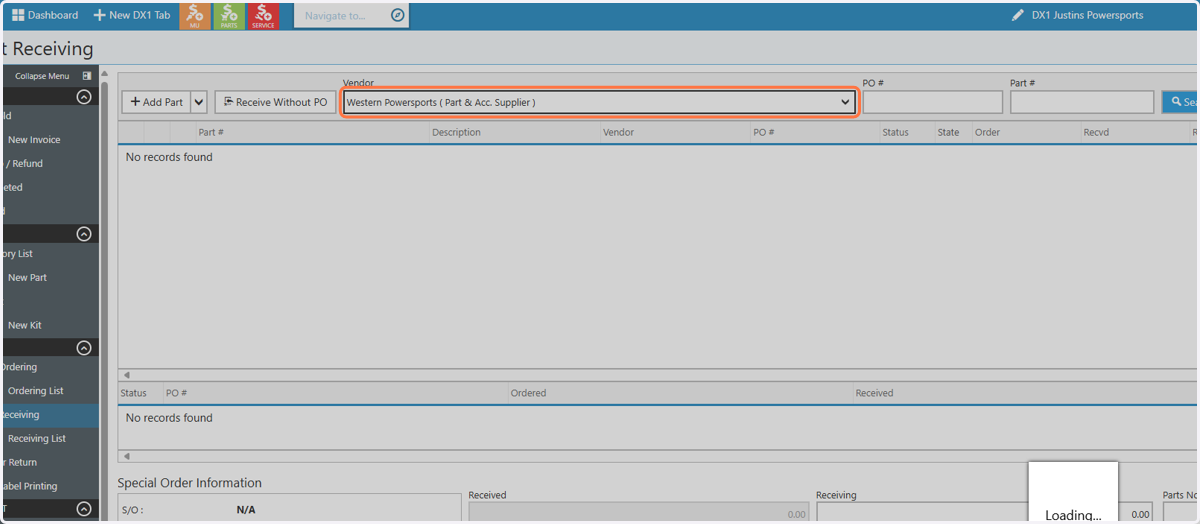
Task: Click into the Navigate to field
Action: pos(340,15)
